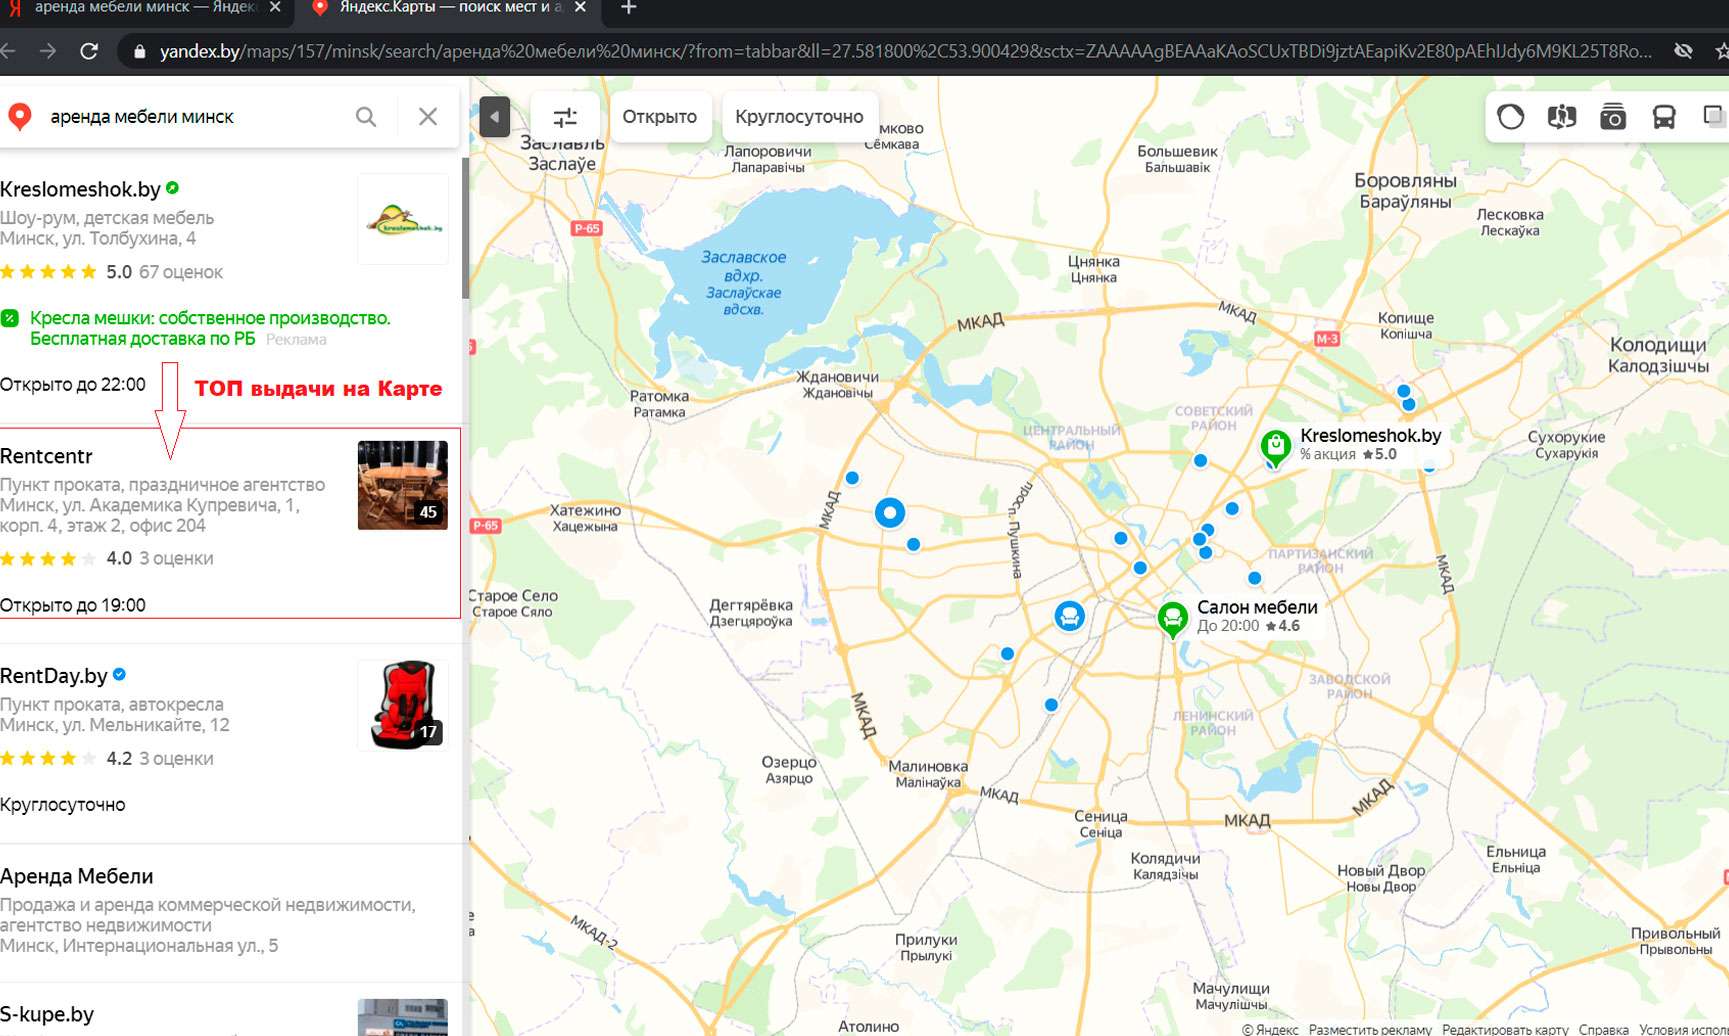Open the RentDay.by listing
The height and width of the screenshot is (1036, 1729).
pos(54,676)
